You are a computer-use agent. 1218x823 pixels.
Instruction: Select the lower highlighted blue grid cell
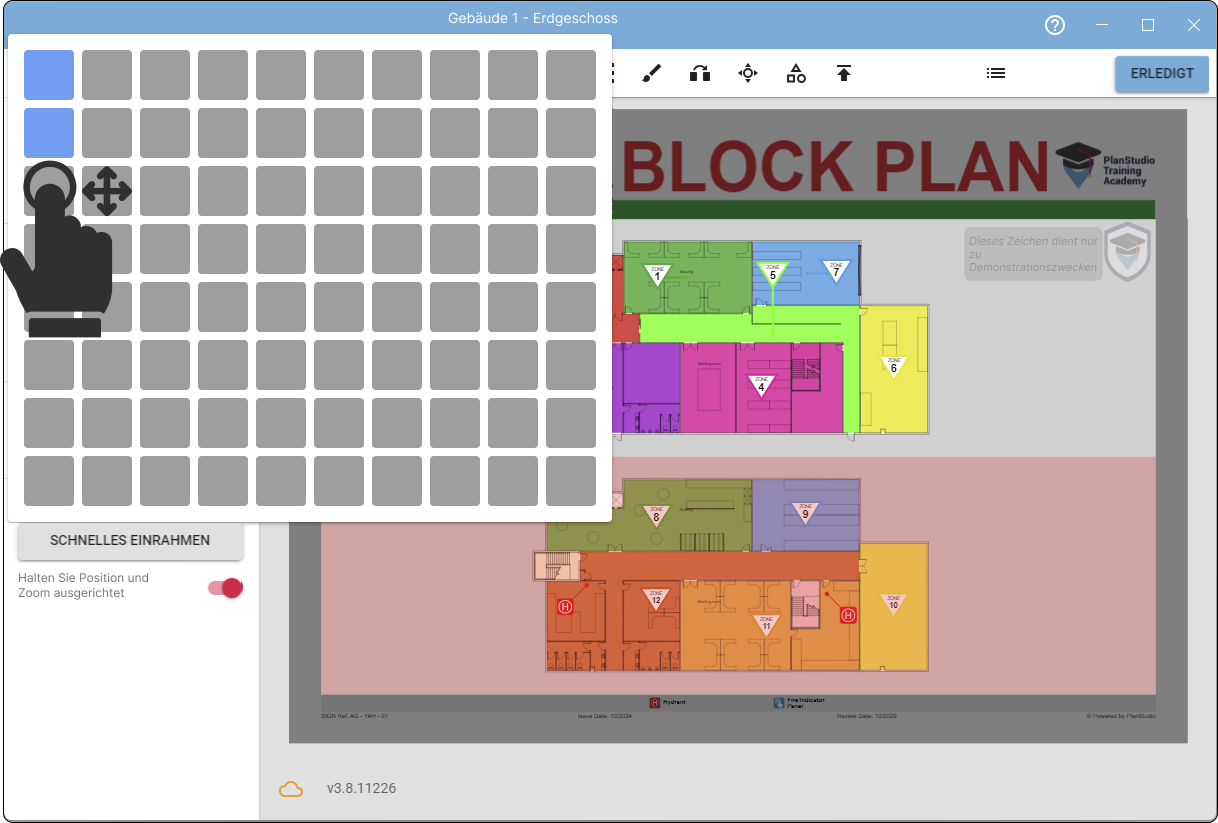[49, 133]
